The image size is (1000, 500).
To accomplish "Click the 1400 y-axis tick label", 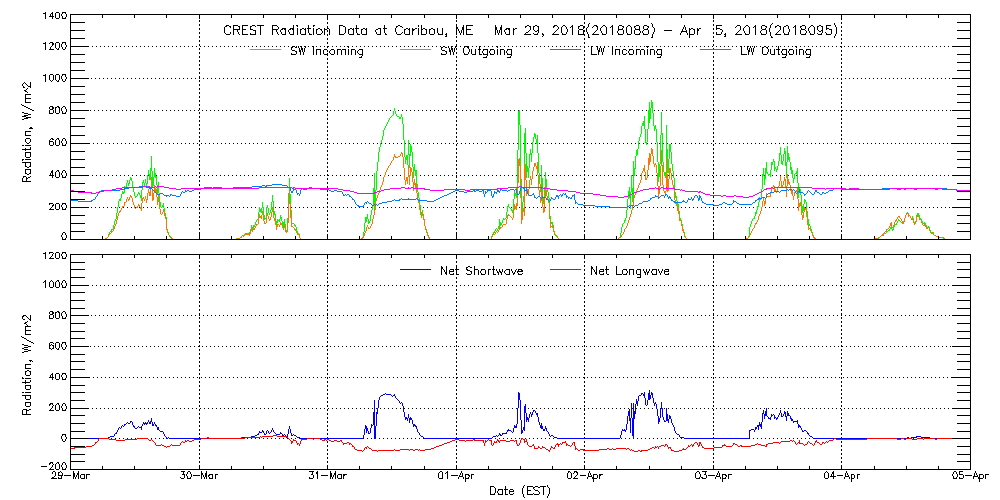I will click(x=55, y=18).
